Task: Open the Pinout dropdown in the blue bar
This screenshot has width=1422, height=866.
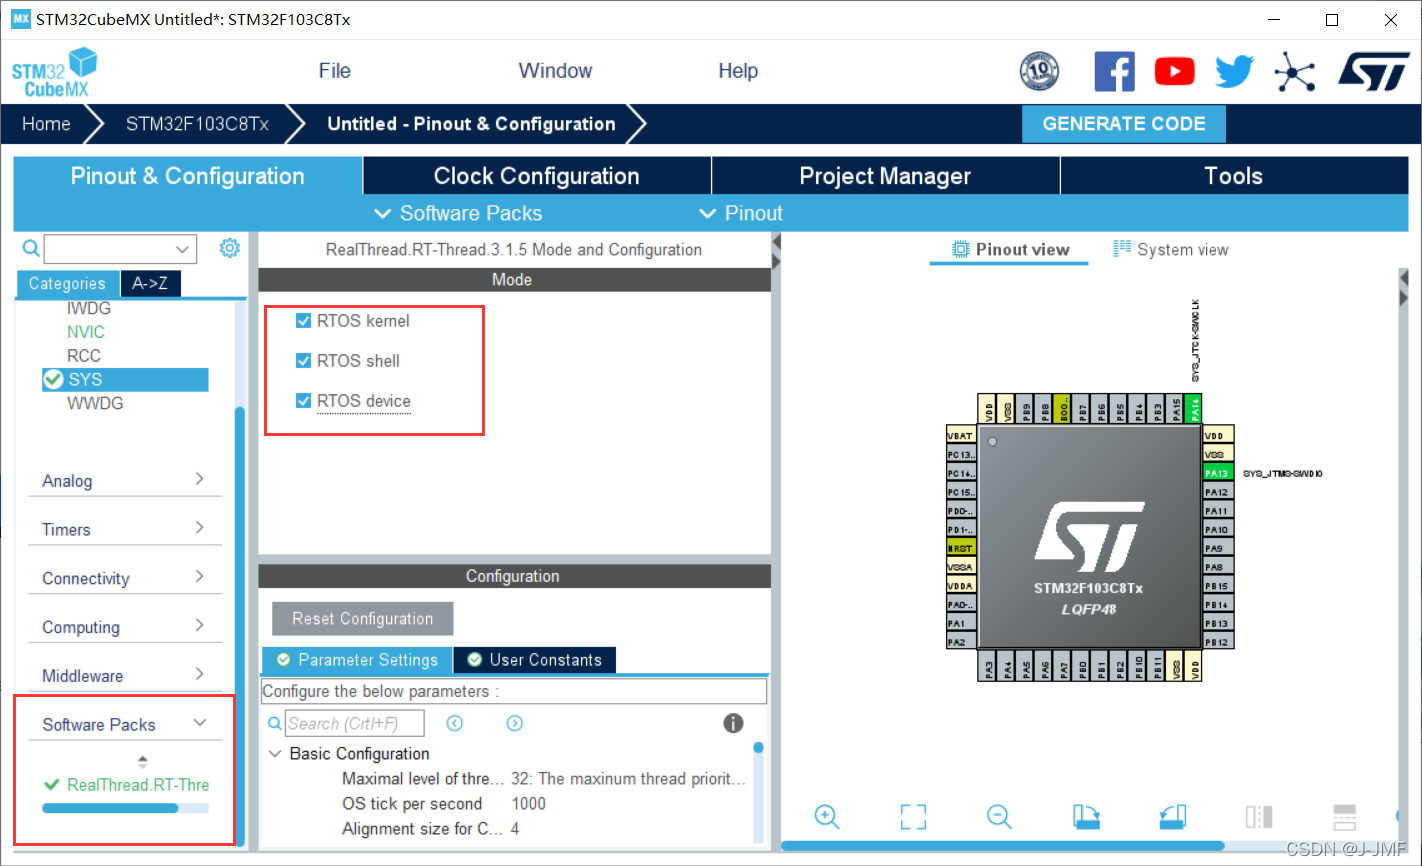Action: (741, 213)
